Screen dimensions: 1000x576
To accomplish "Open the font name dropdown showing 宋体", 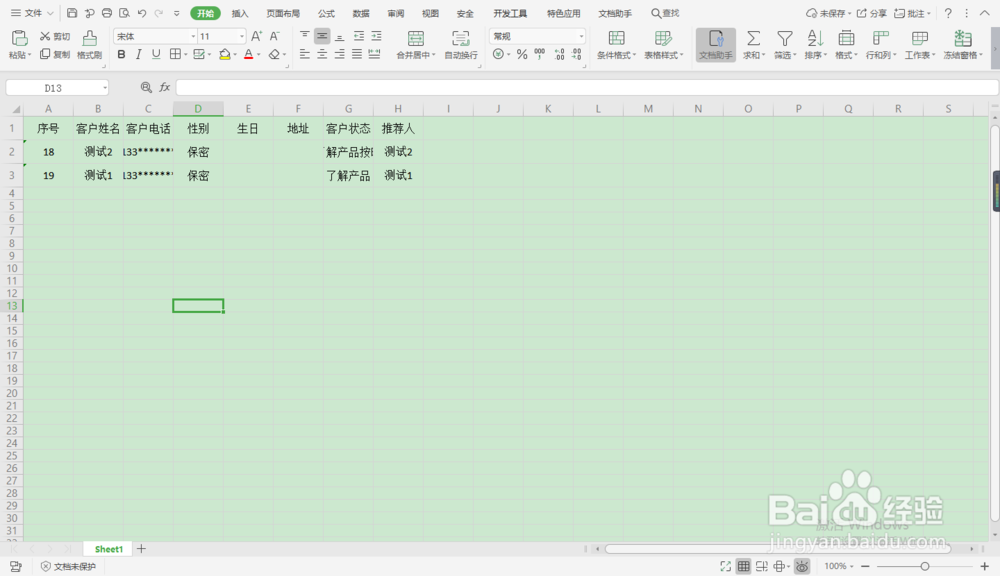I will [193, 36].
